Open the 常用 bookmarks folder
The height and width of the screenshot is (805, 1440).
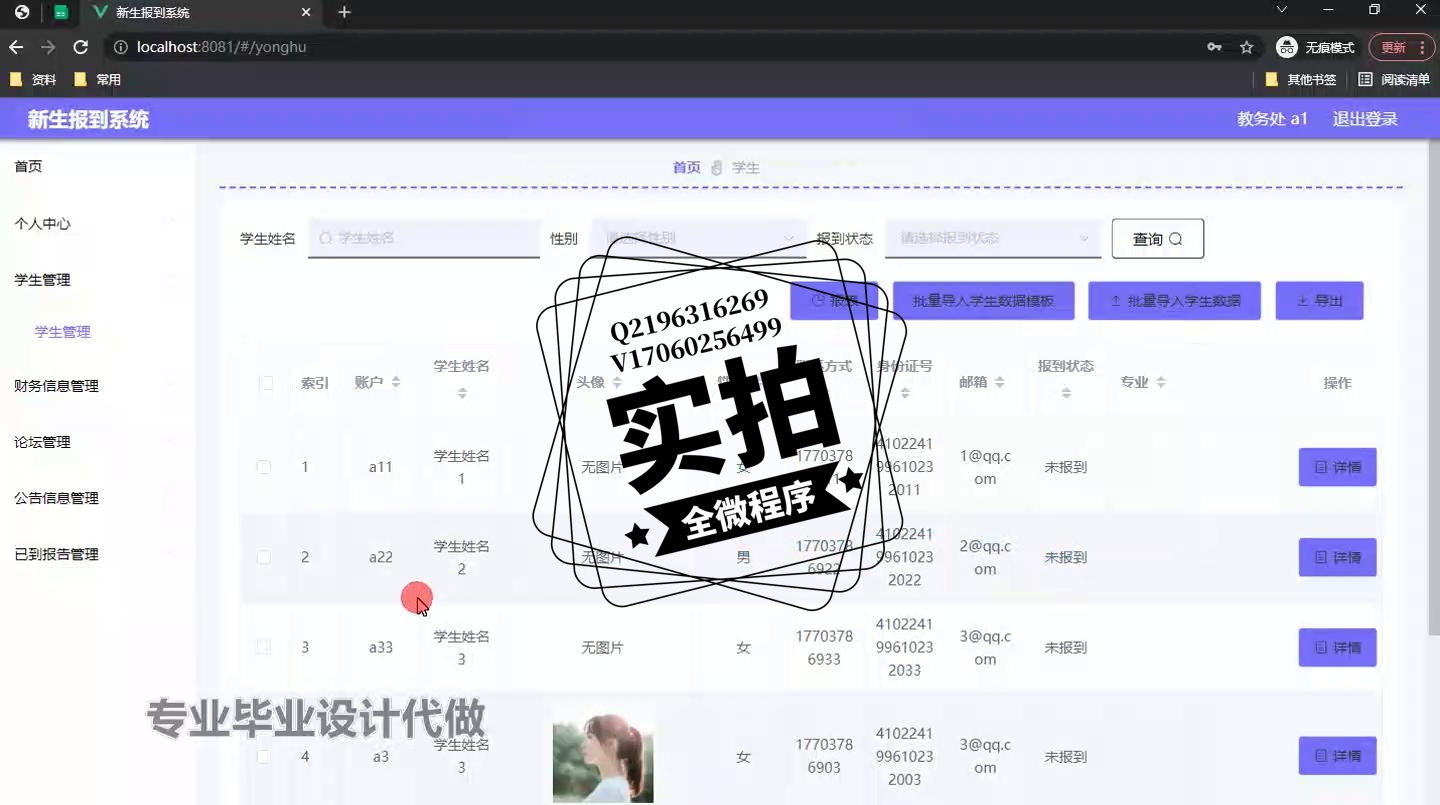click(97, 79)
